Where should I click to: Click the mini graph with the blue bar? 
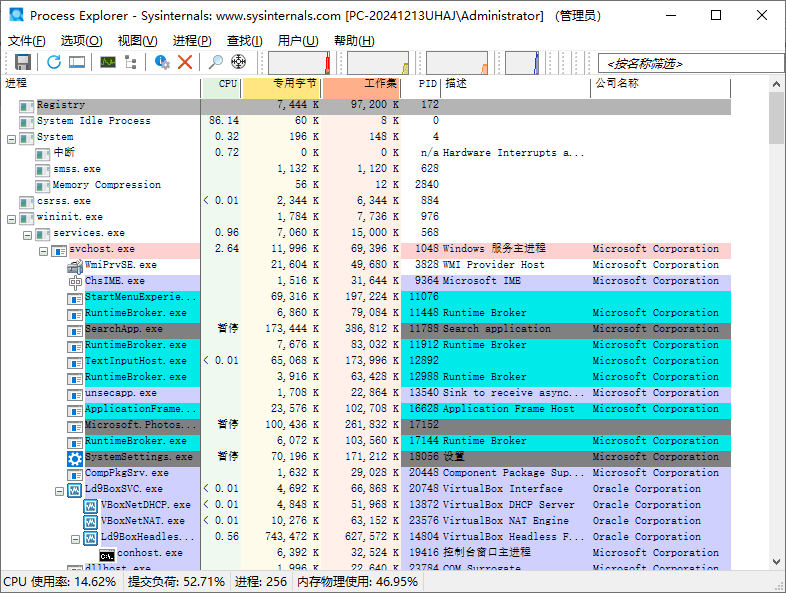(x=522, y=63)
